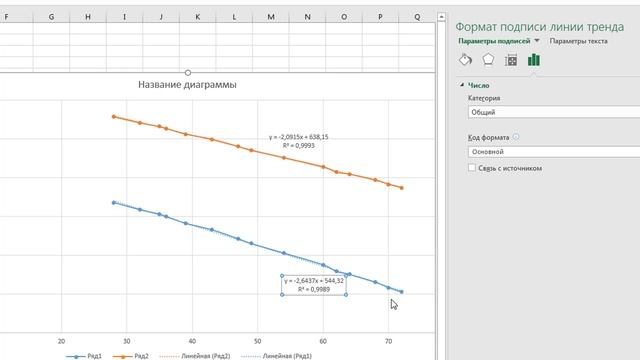Open the Категория combo box showing Общий
640x360 pixels.
click(554, 112)
